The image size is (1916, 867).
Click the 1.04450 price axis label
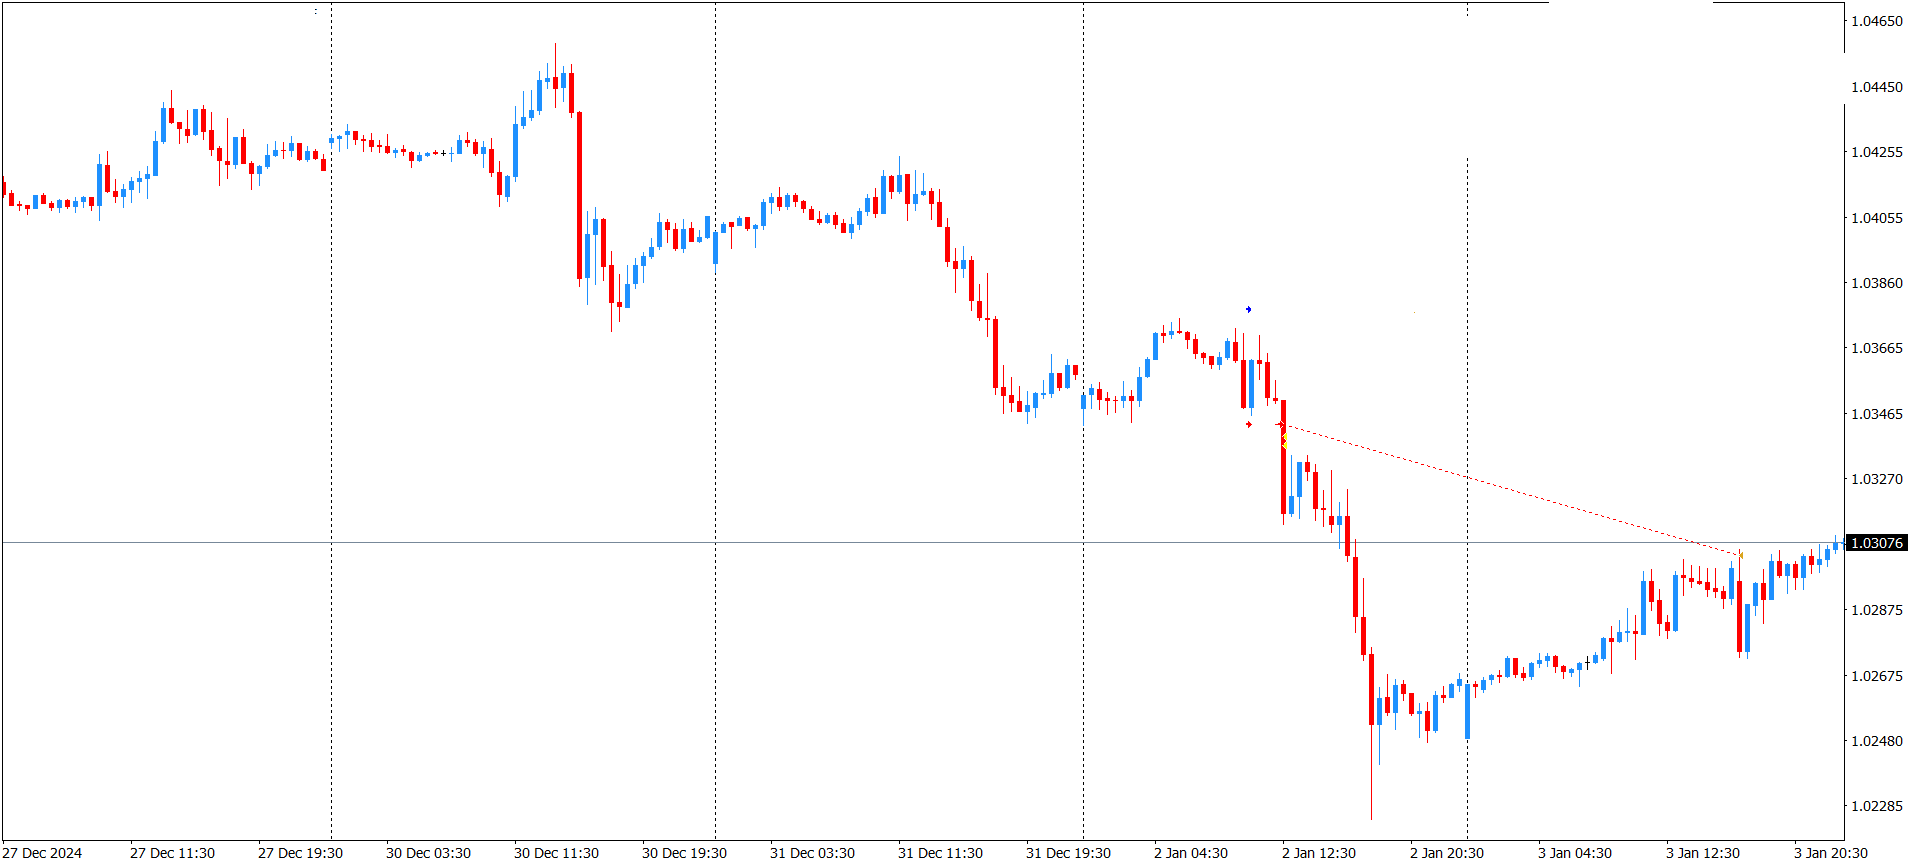1877,87
